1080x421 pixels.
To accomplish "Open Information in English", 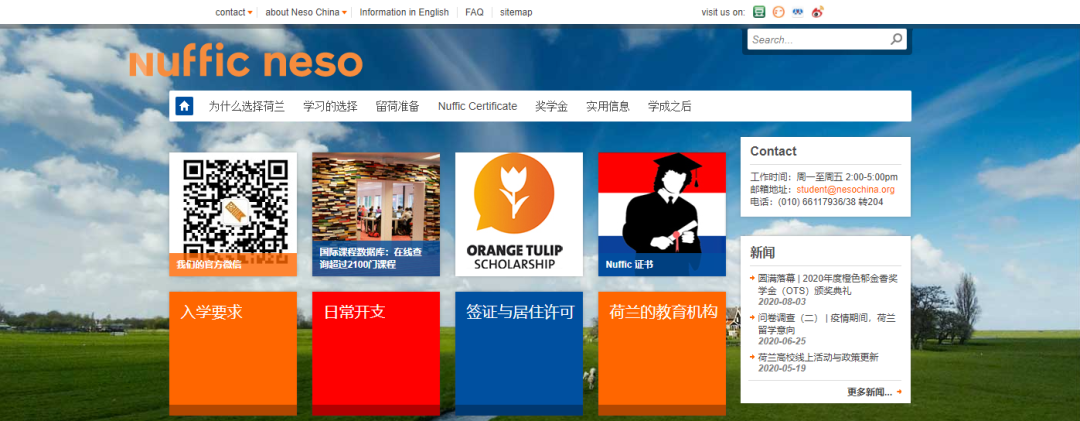I will 404,12.
